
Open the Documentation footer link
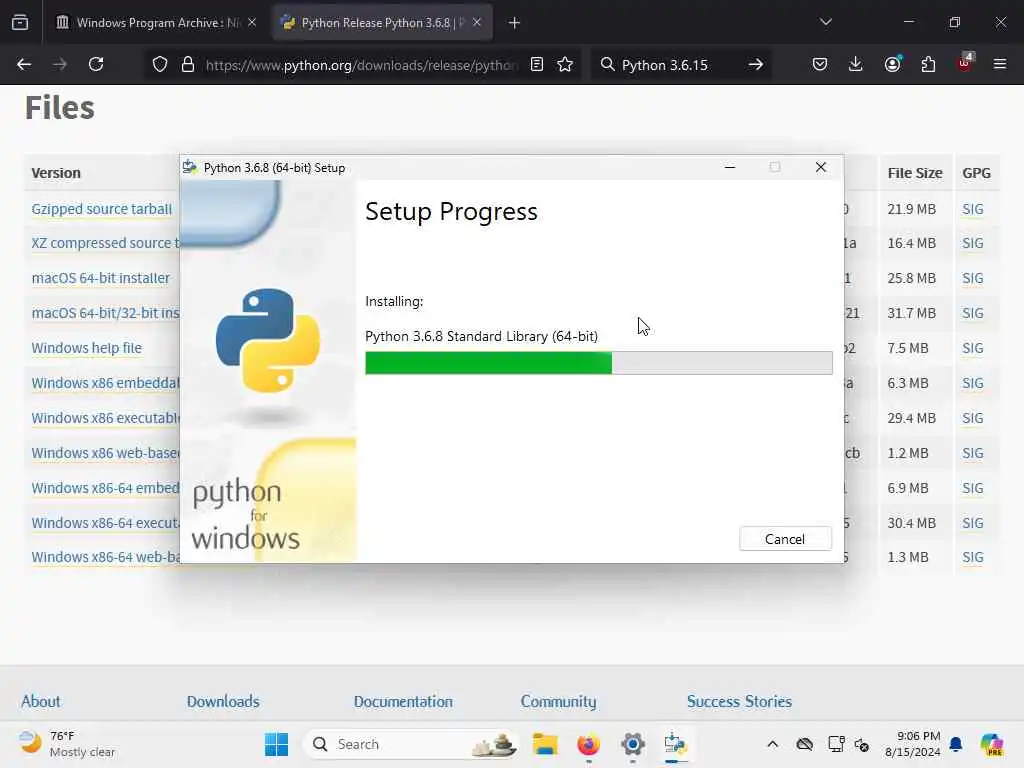(403, 701)
